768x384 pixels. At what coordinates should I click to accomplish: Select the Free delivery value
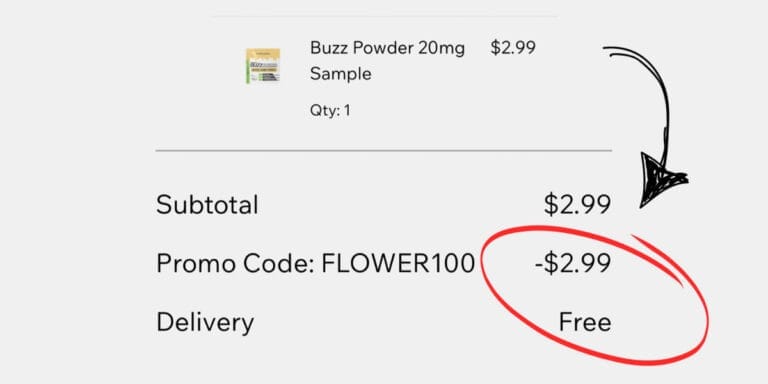point(585,322)
